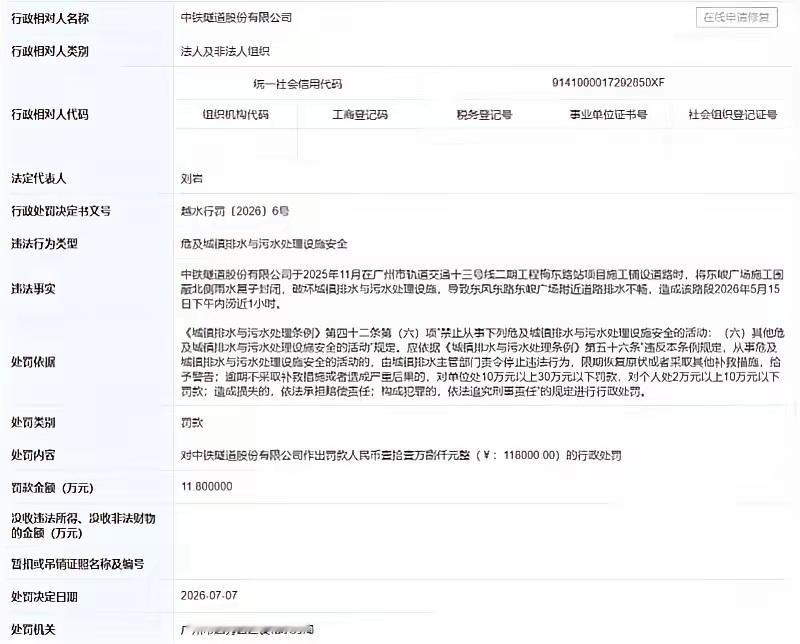The width and height of the screenshot is (800, 644).
Task: Click the 处罚内容 label
Action: [33, 455]
